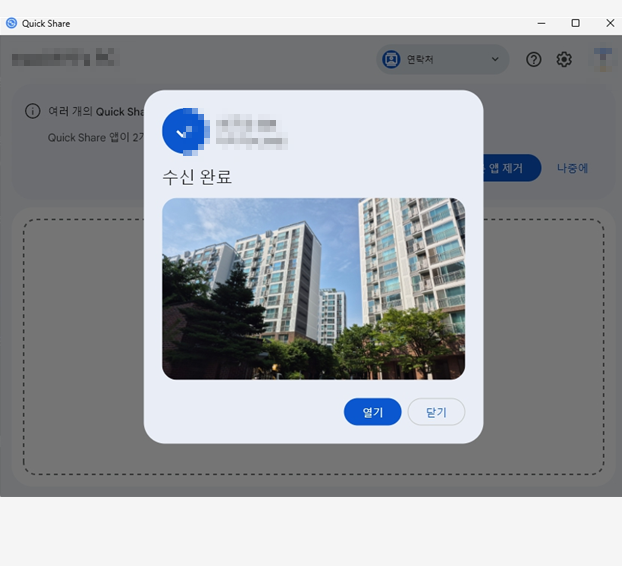Expand the 연락처 visibility dropdown
Screen dimensions: 622x566
tap(442, 59)
